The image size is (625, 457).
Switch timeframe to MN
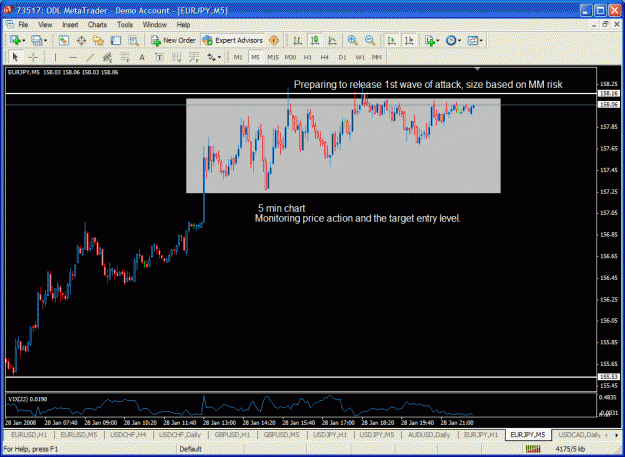[377, 57]
